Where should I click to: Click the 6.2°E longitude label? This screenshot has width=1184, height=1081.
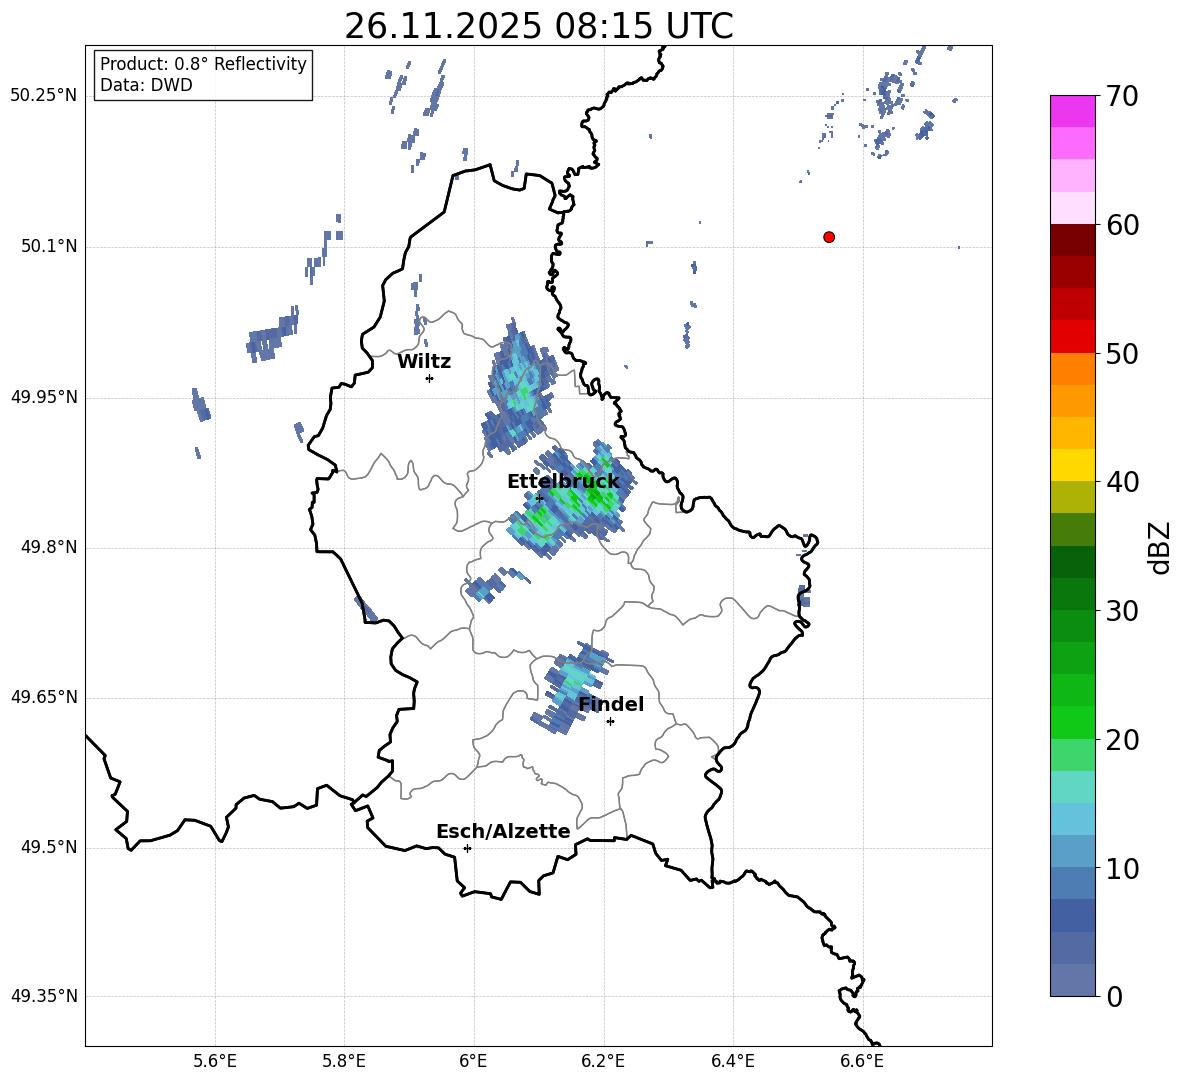point(603,1061)
